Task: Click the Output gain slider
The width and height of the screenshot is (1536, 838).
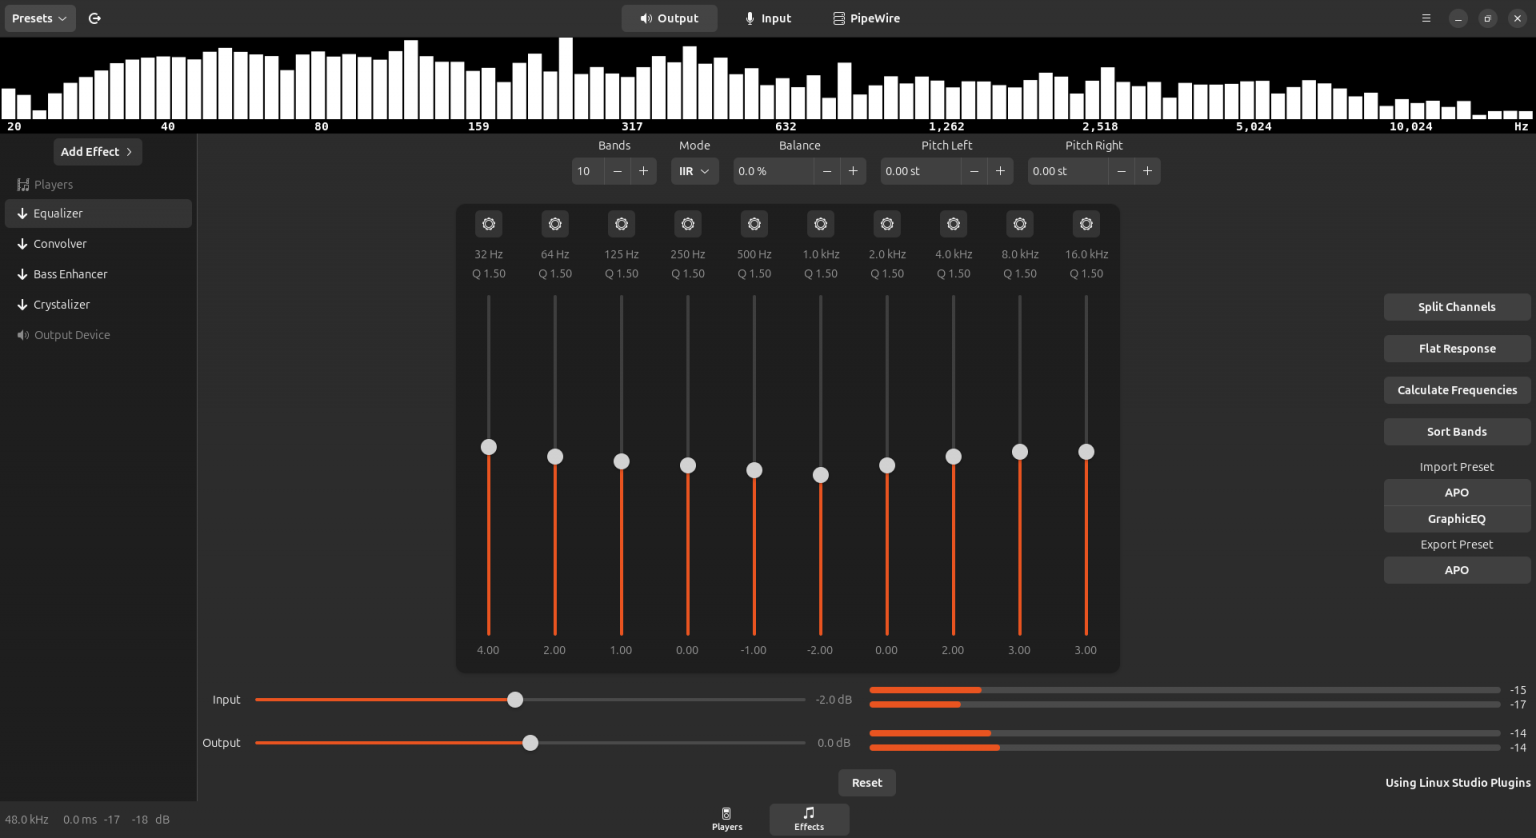Action: [x=529, y=742]
